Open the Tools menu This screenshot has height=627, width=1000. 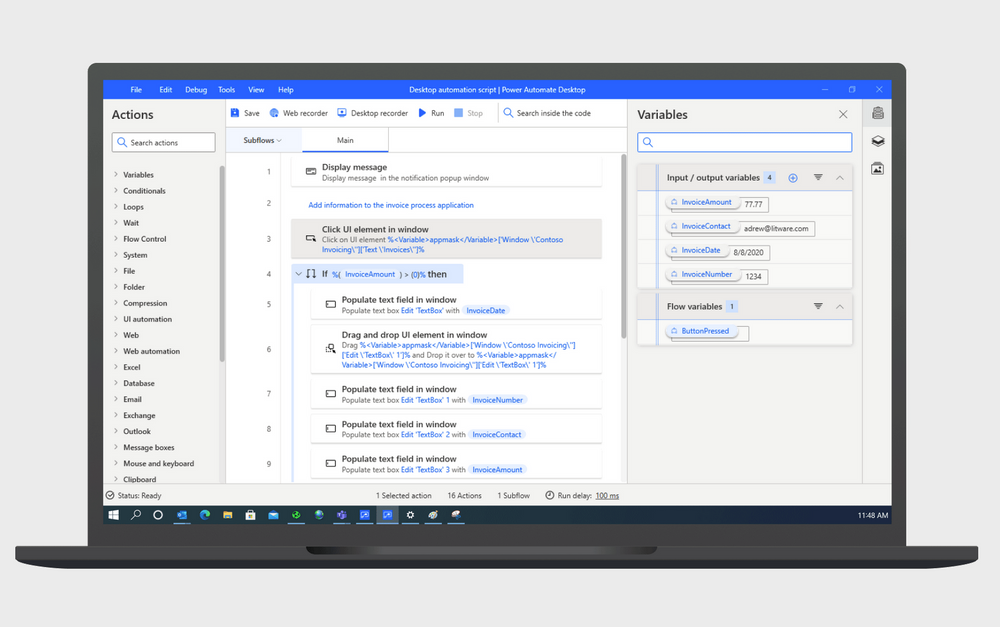(x=226, y=90)
